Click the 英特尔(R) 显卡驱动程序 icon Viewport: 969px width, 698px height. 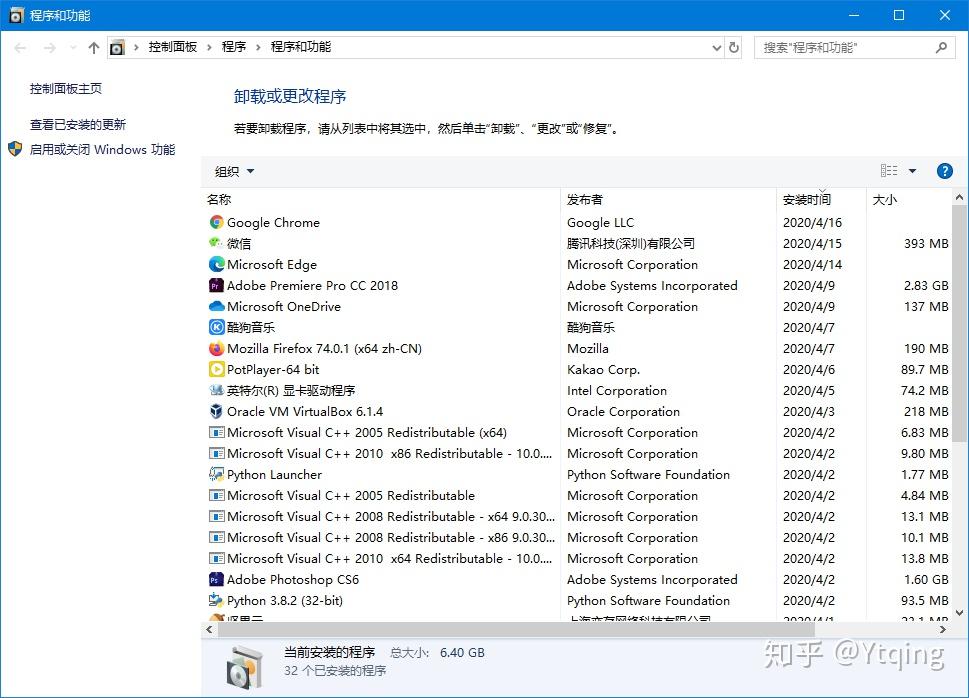(216, 391)
